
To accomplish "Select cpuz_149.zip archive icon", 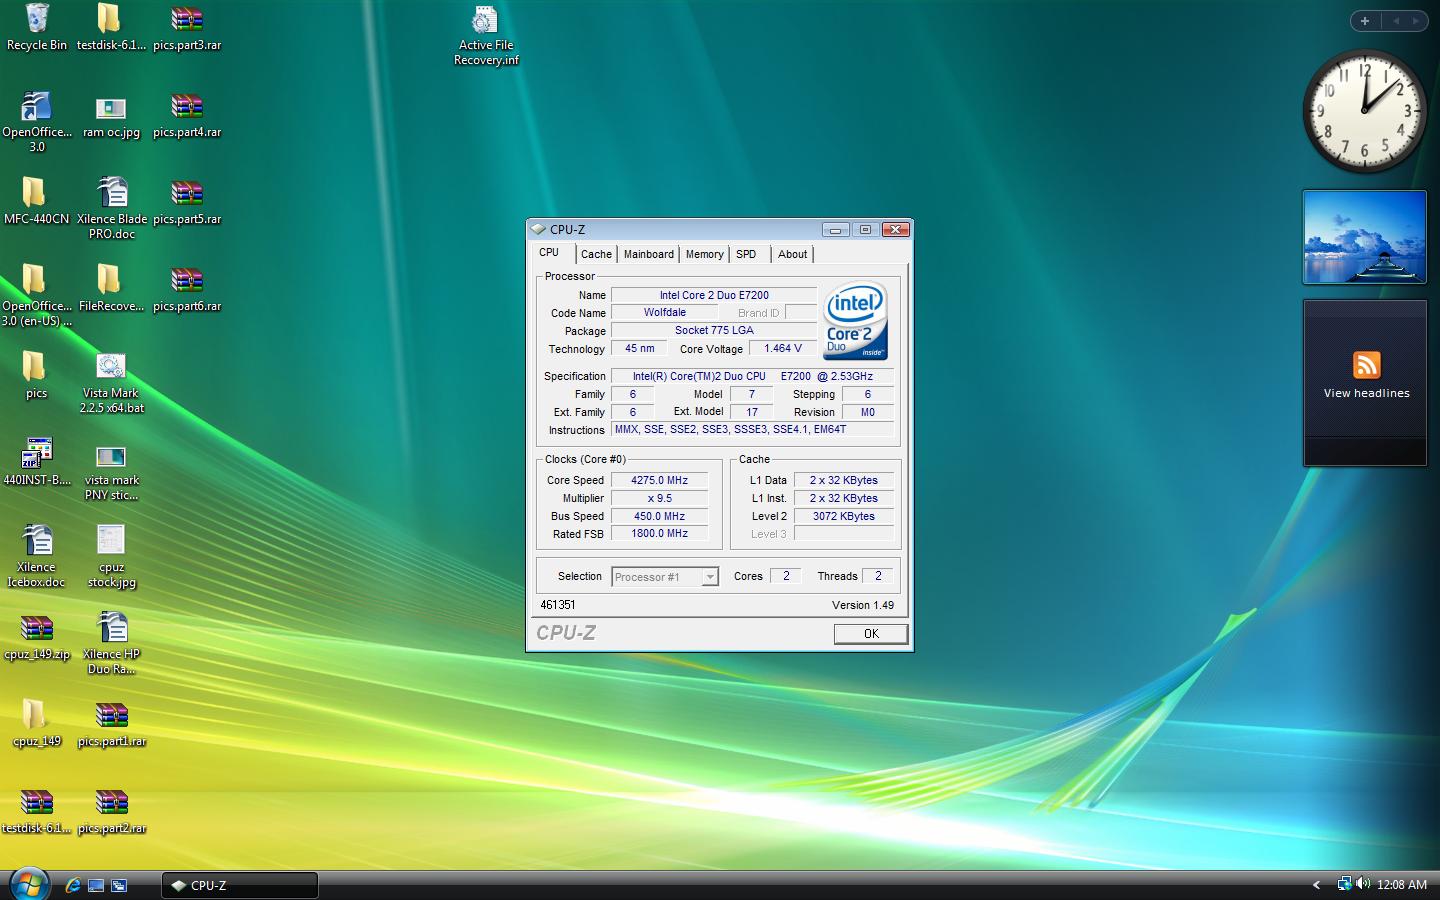I will point(37,636).
